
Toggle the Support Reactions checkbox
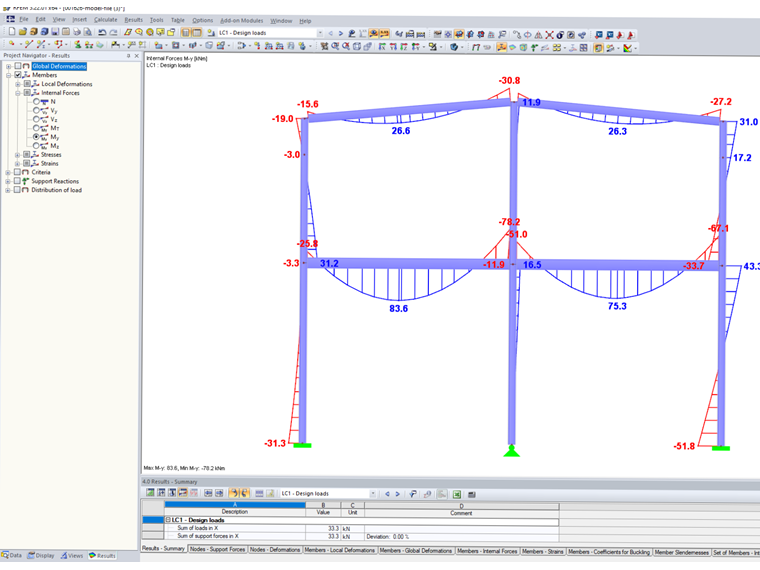tap(18, 181)
